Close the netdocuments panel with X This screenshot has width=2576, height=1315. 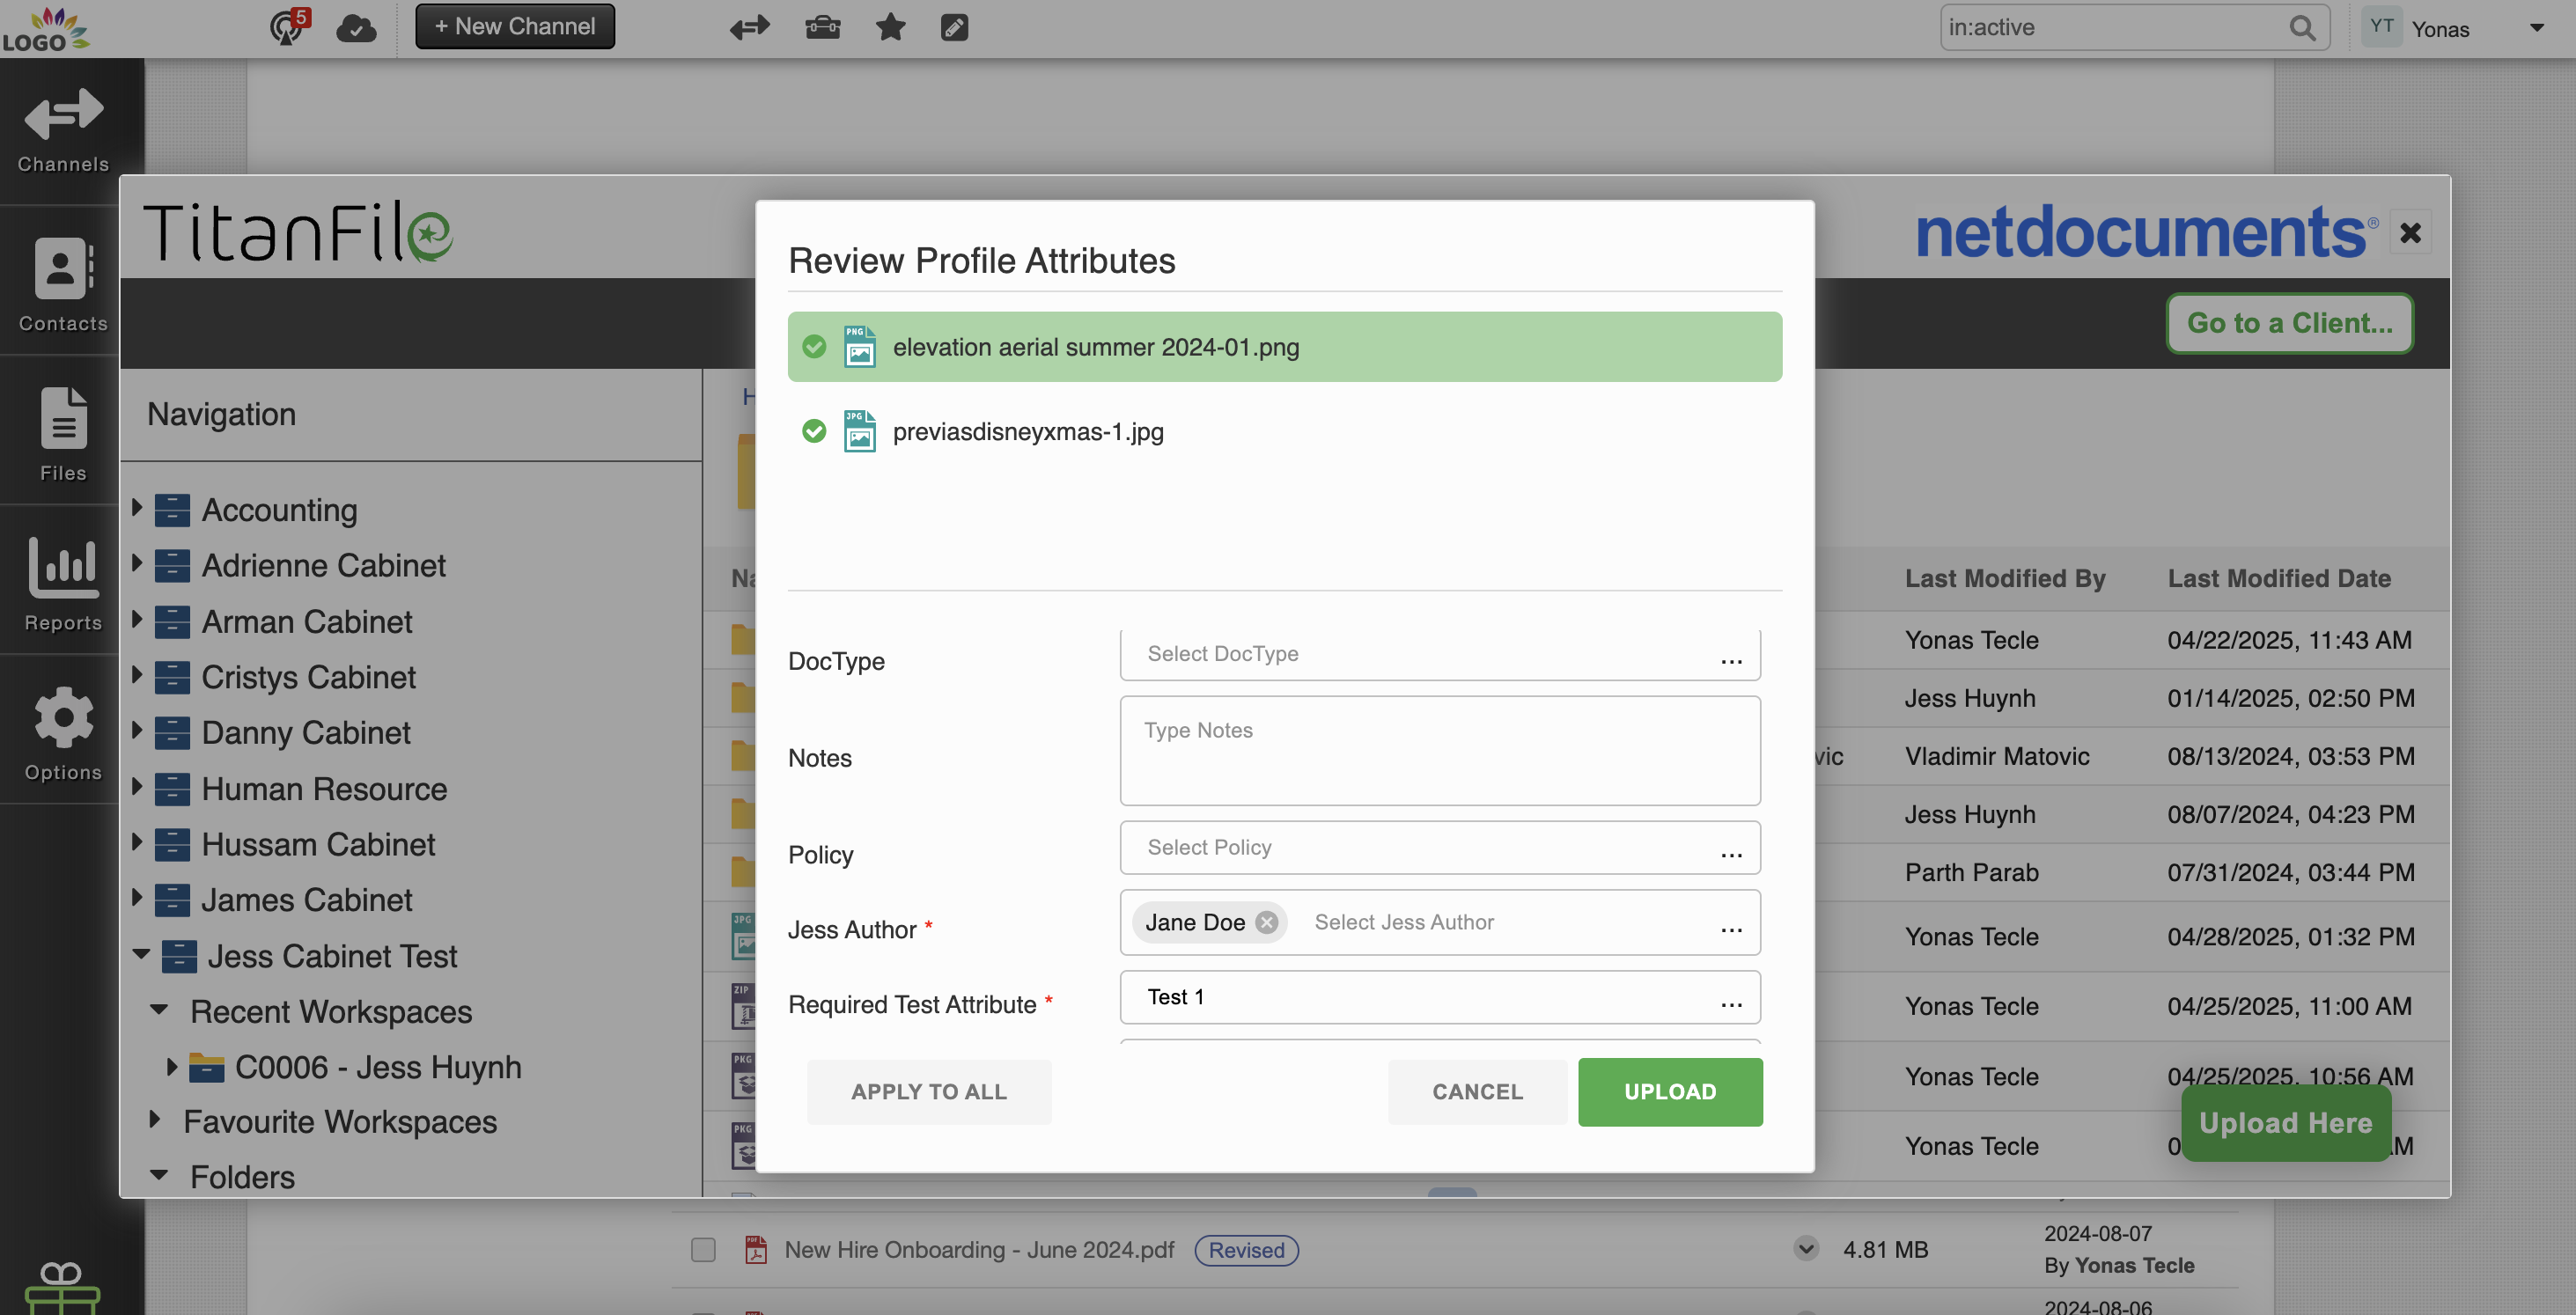click(x=2410, y=233)
